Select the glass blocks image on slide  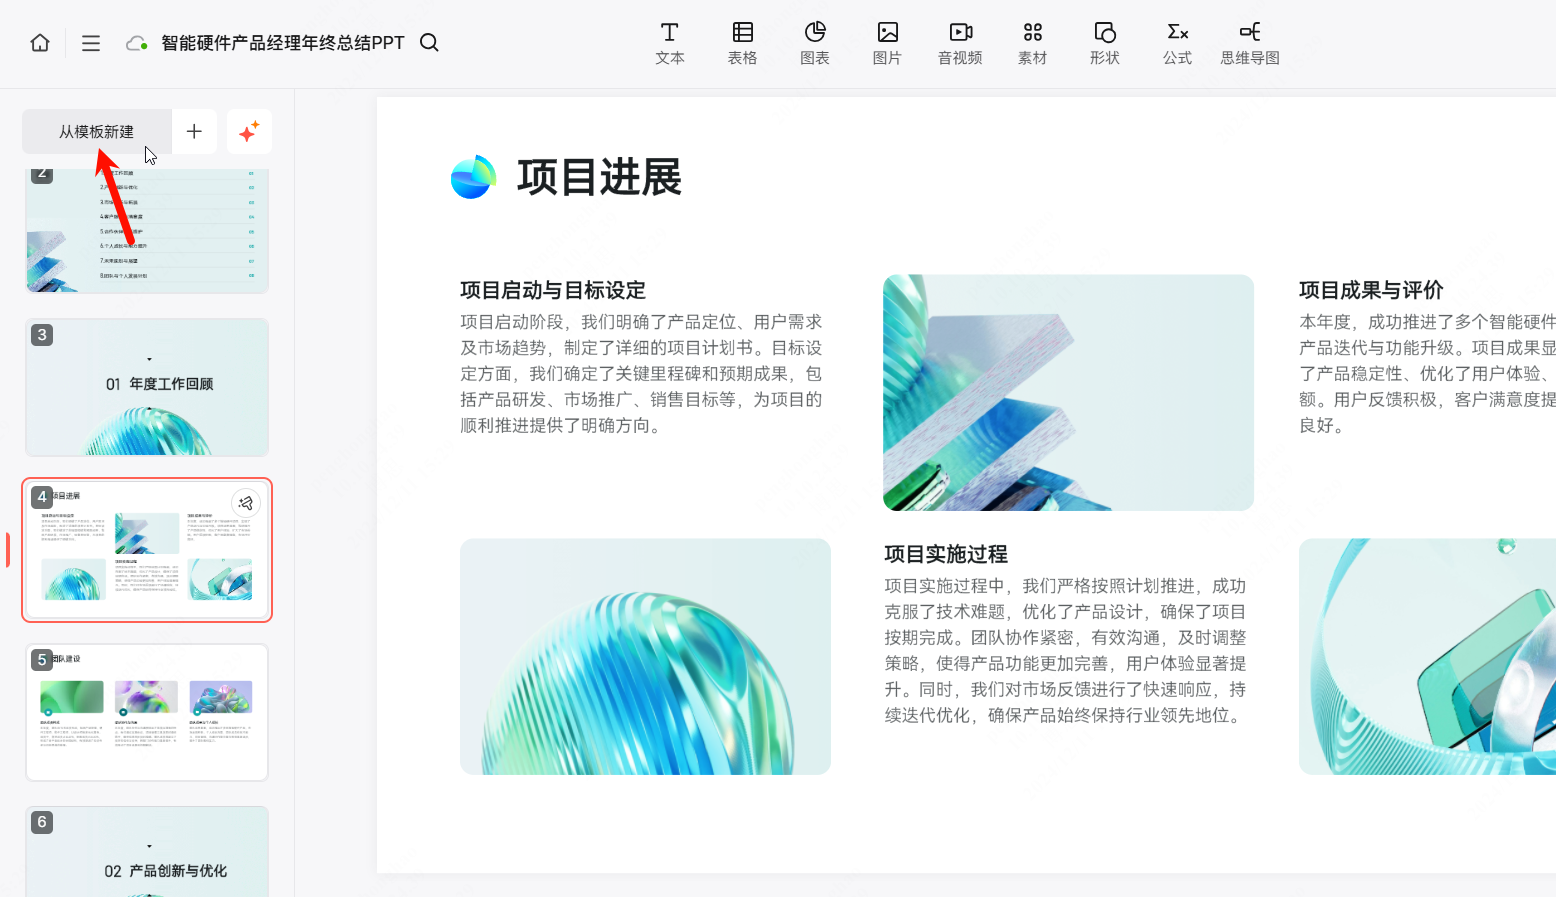coord(1068,393)
